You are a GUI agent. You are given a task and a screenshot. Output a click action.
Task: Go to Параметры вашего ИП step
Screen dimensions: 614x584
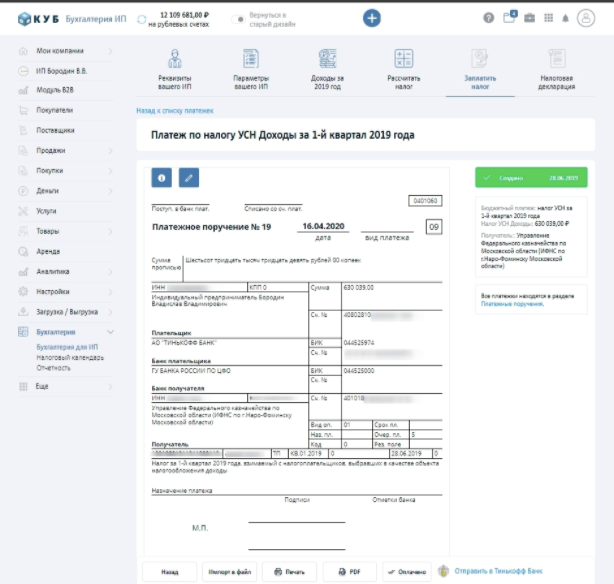point(251,69)
